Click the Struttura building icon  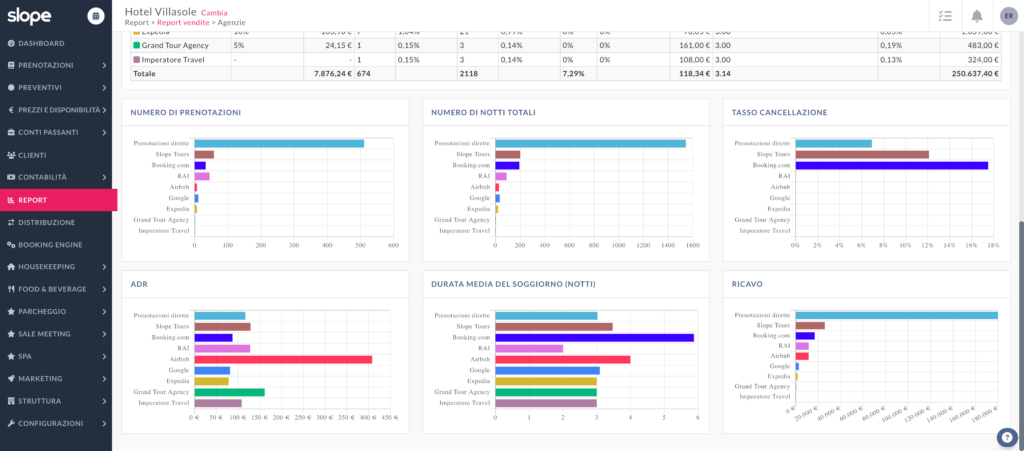click(11, 401)
